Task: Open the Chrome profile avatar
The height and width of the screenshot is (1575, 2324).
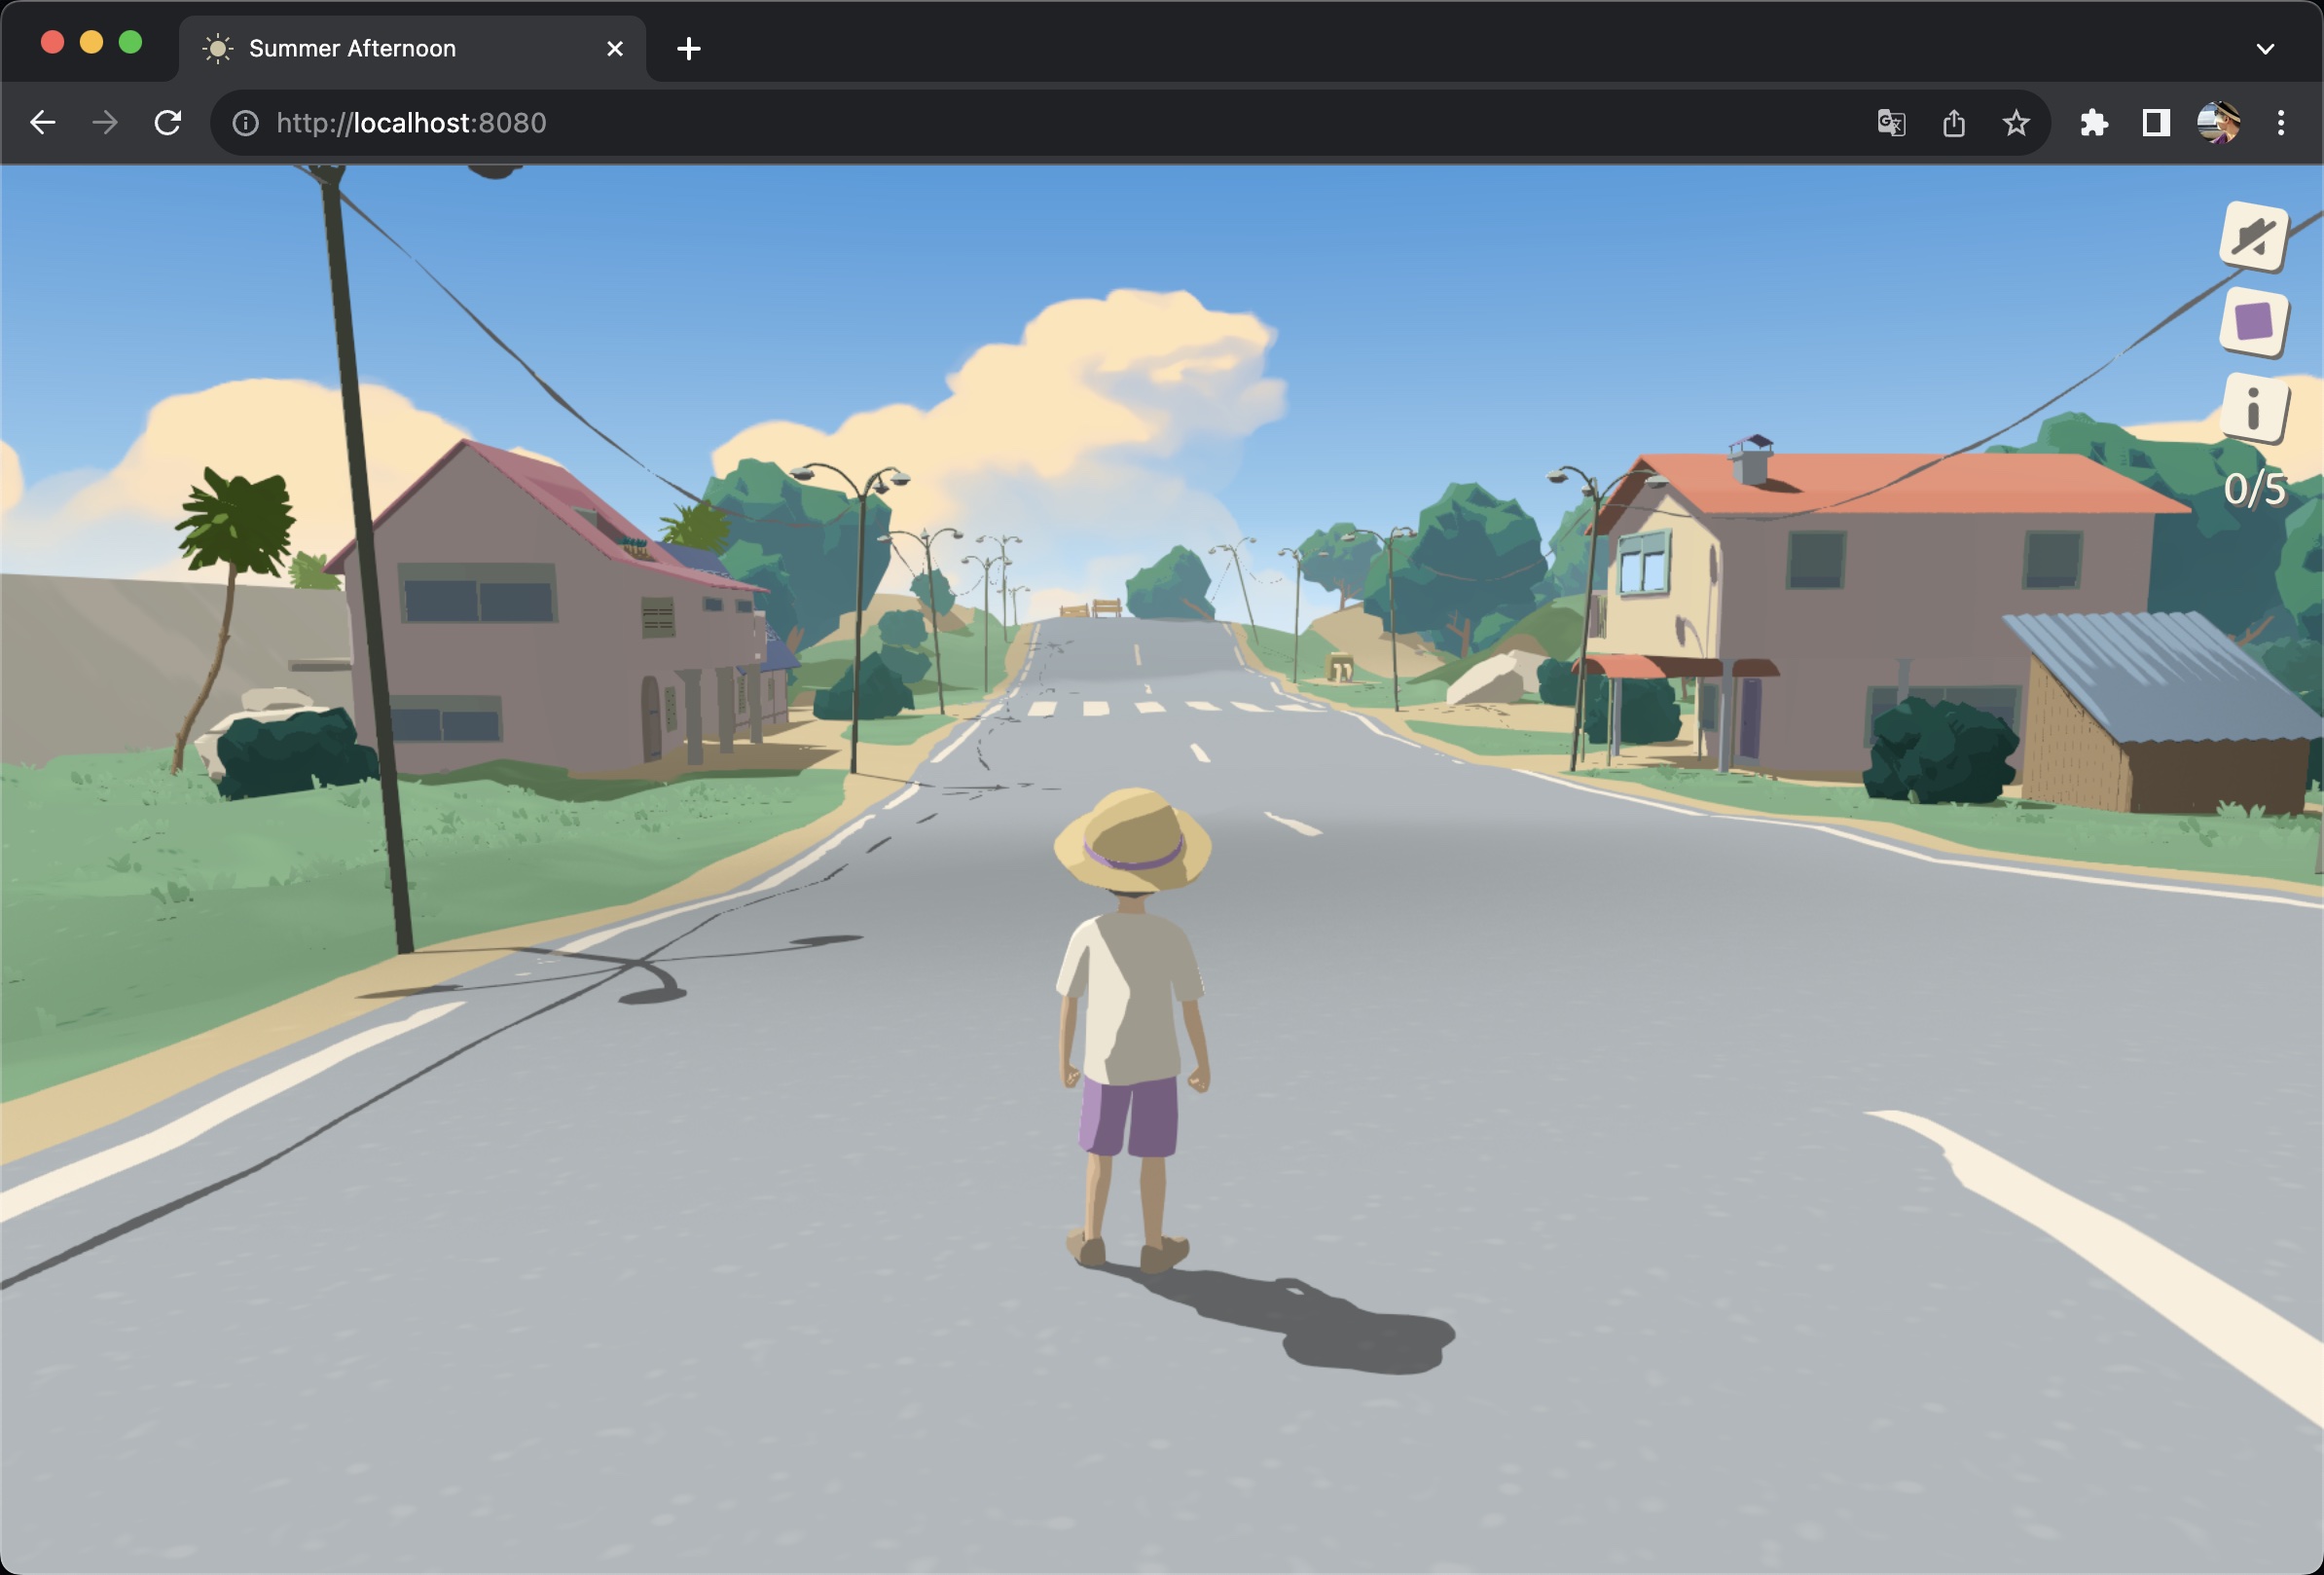Action: [2218, 123]
